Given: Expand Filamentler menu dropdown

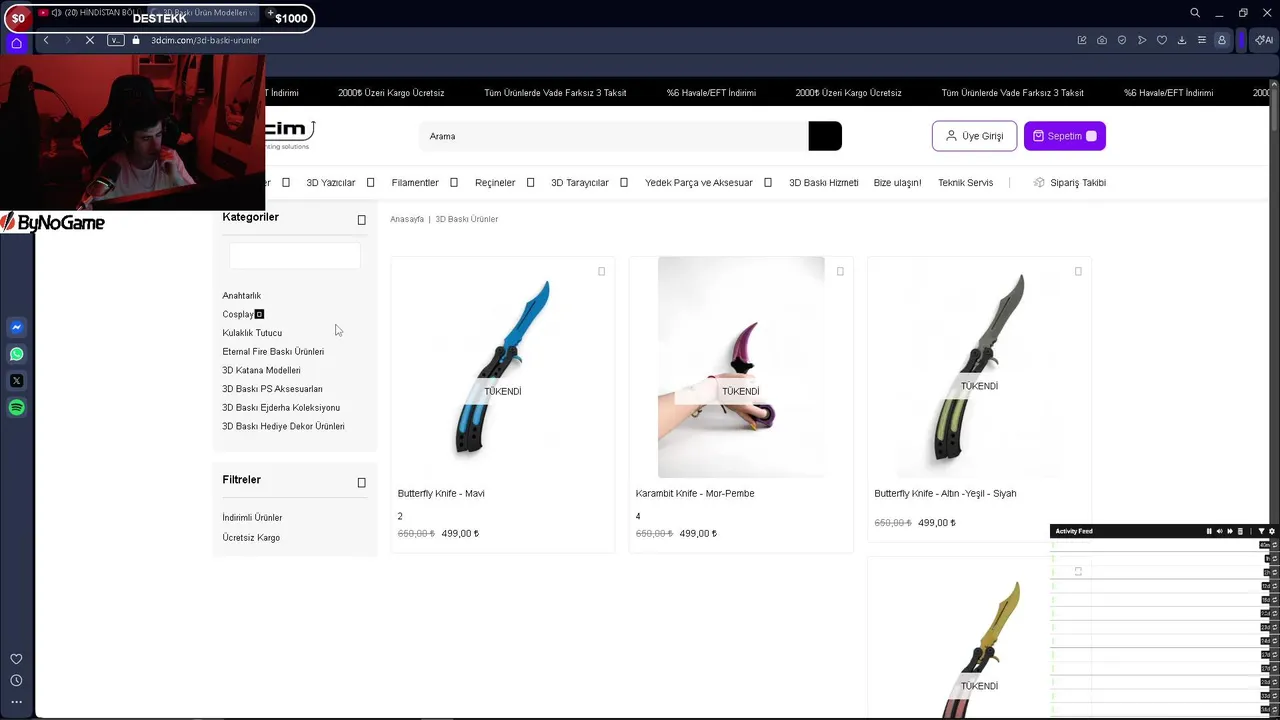Looking at the screenshot, I should pyautogui.click(x=454, y=183).
